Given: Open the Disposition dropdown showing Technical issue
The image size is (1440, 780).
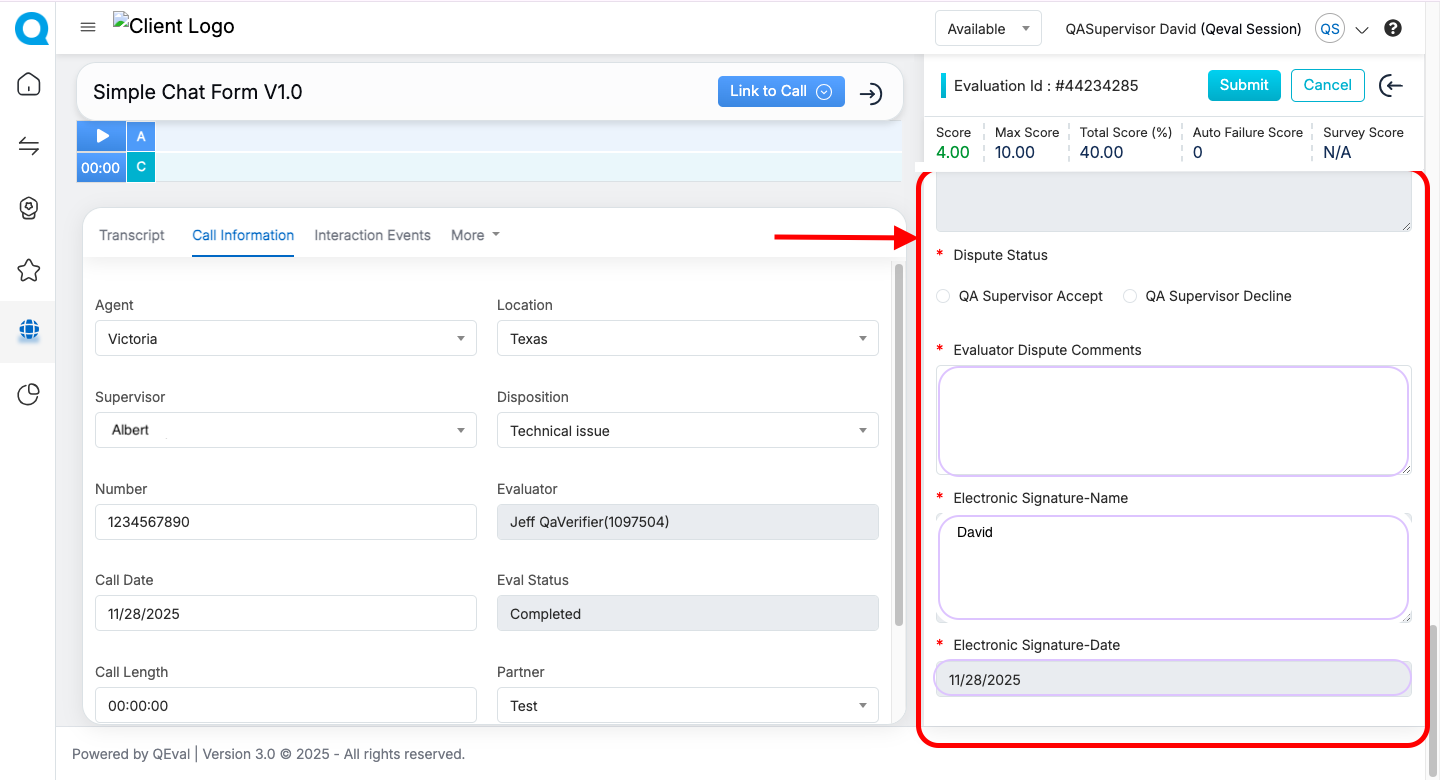Looking at the screenshot, I should click(687, 431).
